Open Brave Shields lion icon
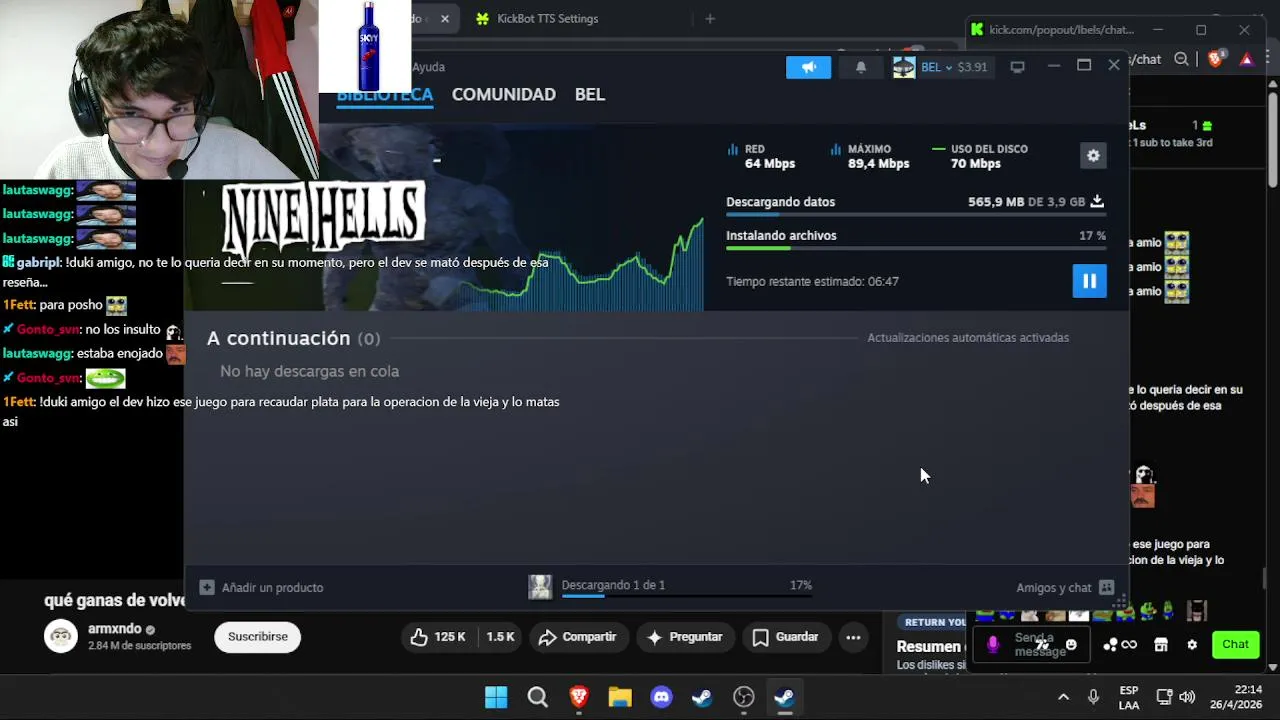 tap(1215, 59)
